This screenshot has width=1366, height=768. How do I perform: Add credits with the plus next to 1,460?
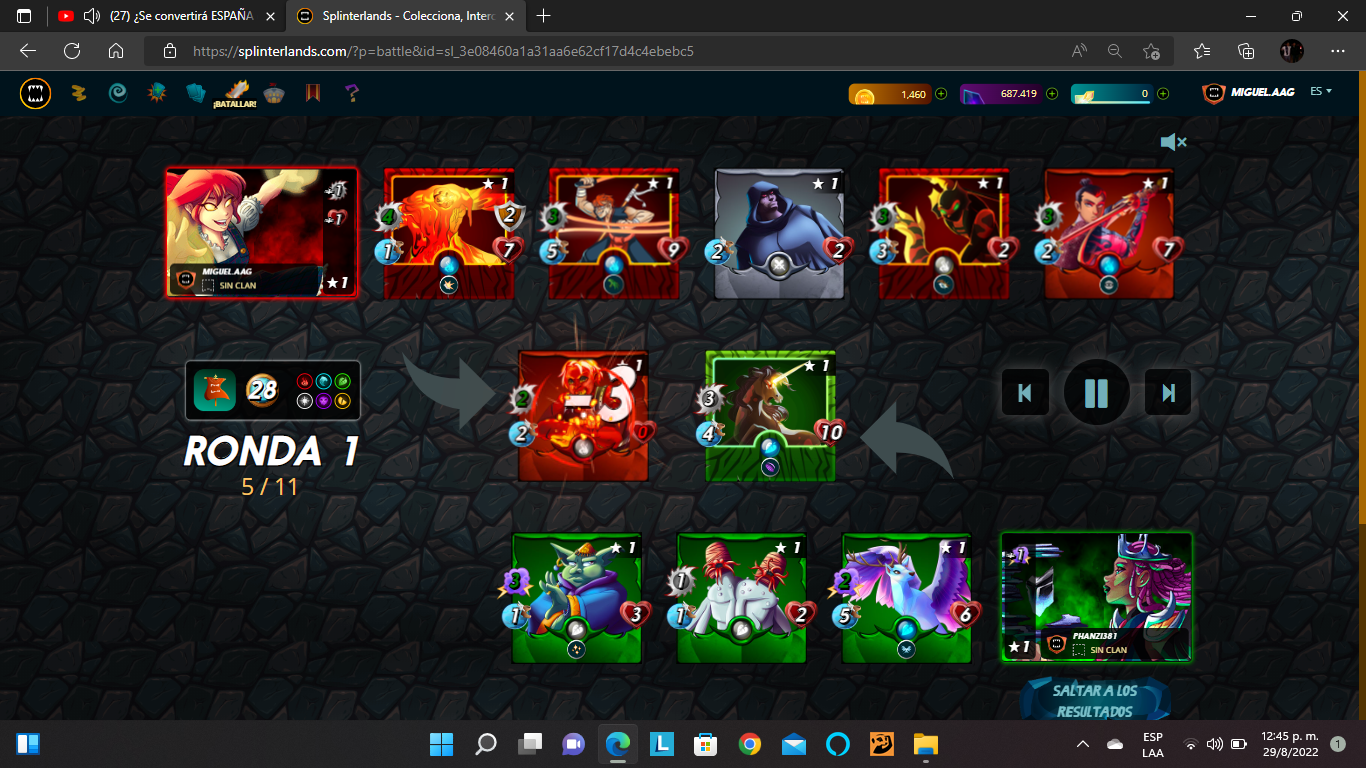point(941,94)
